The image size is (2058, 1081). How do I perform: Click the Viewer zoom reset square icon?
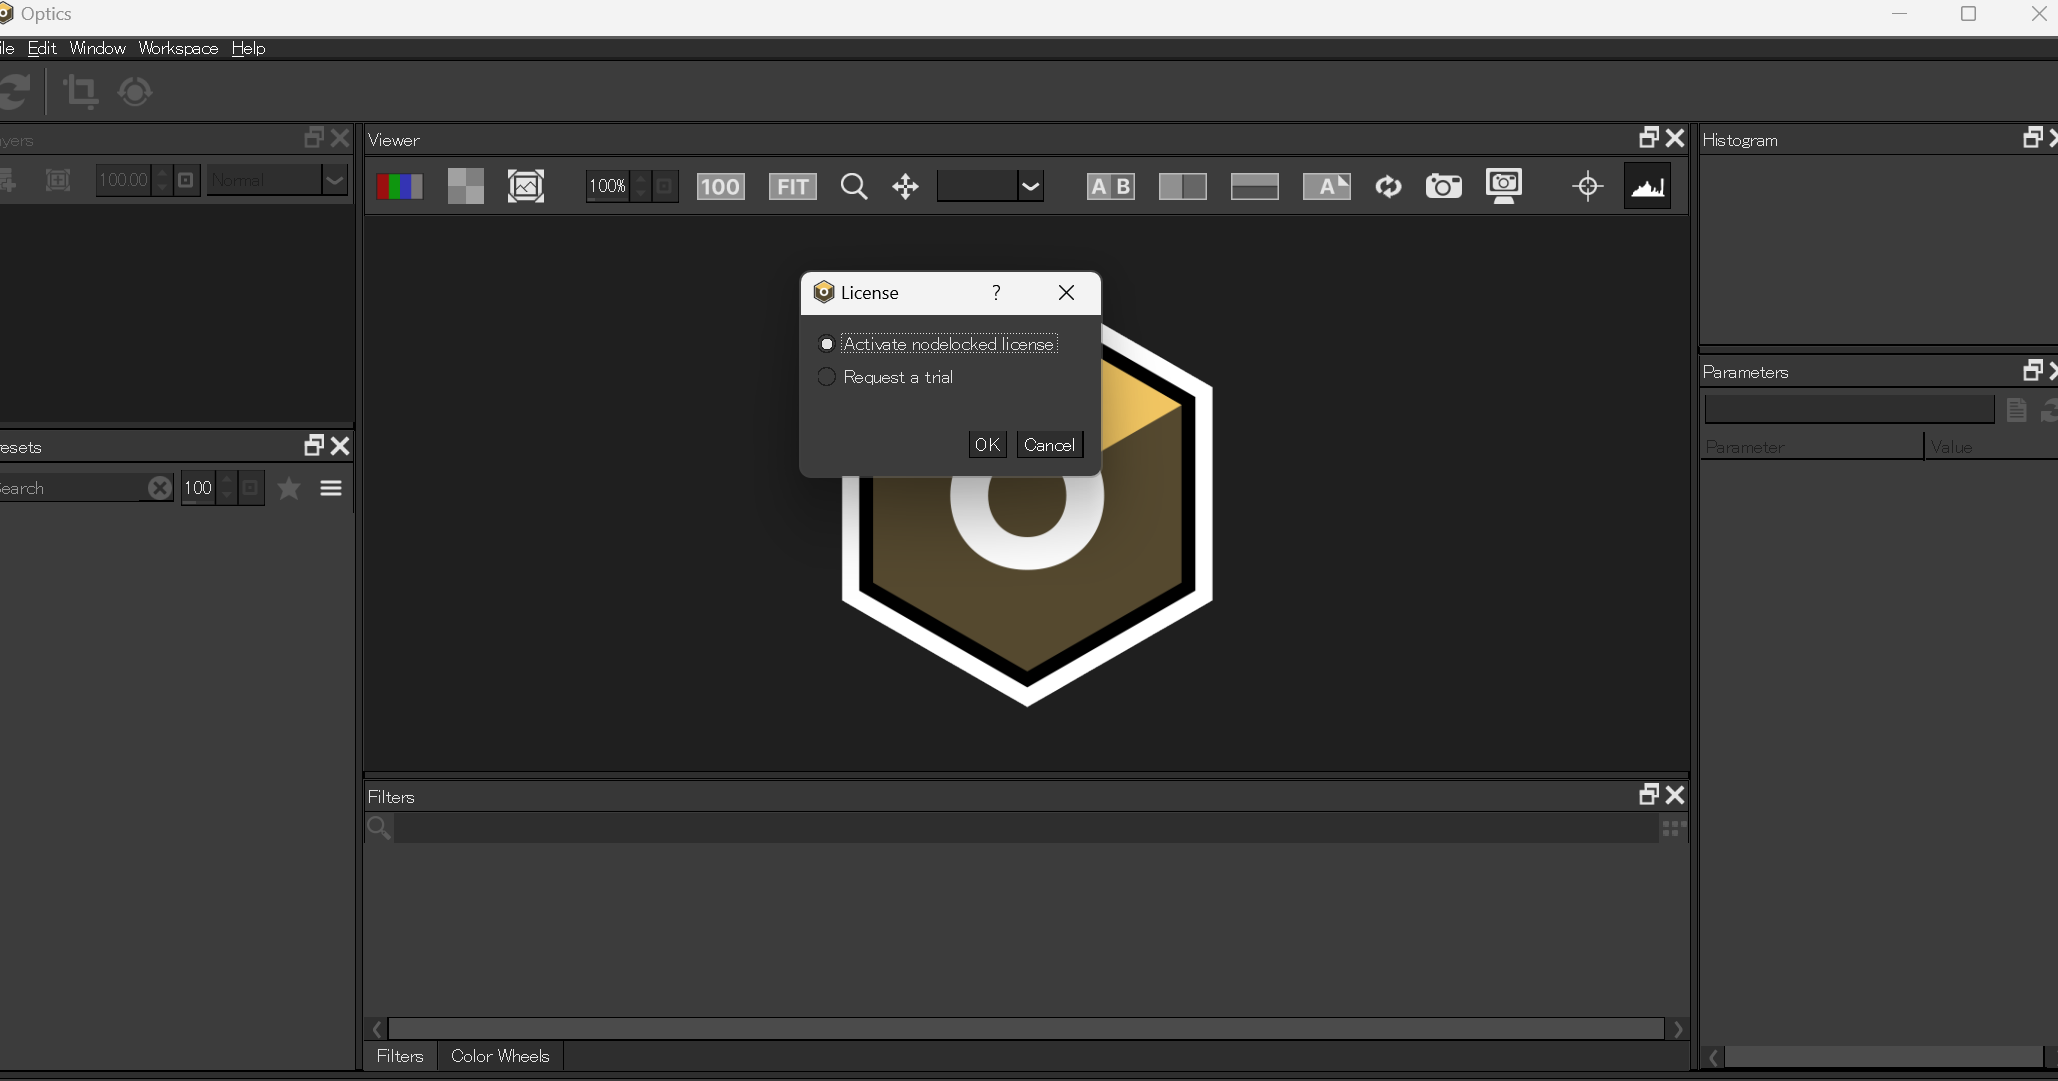[665, 186]
